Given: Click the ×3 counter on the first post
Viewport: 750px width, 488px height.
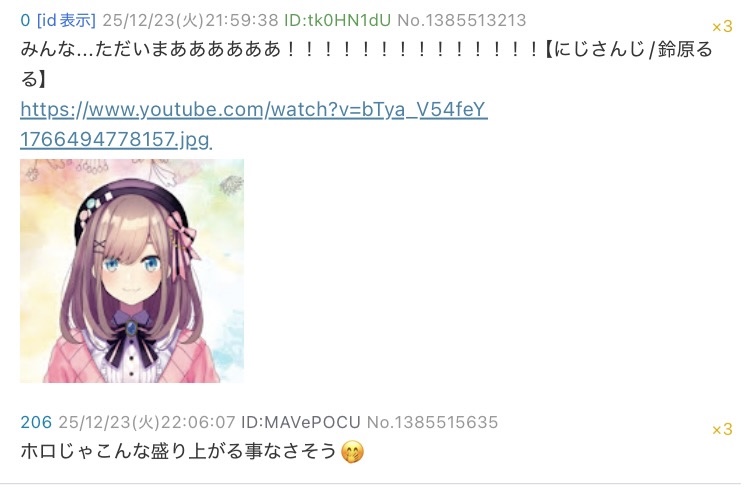Looking at the screenshot, I should 722,26.
